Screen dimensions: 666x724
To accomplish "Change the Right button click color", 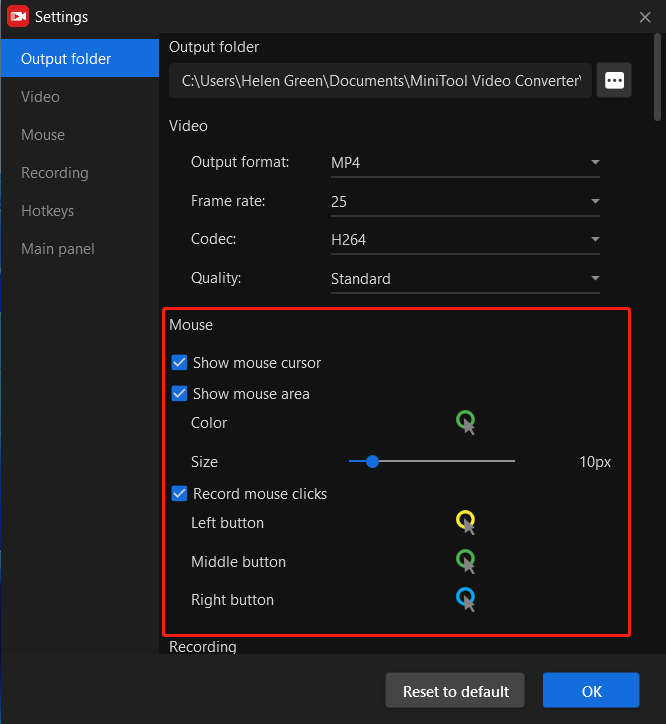I will (x=466, y=599).
